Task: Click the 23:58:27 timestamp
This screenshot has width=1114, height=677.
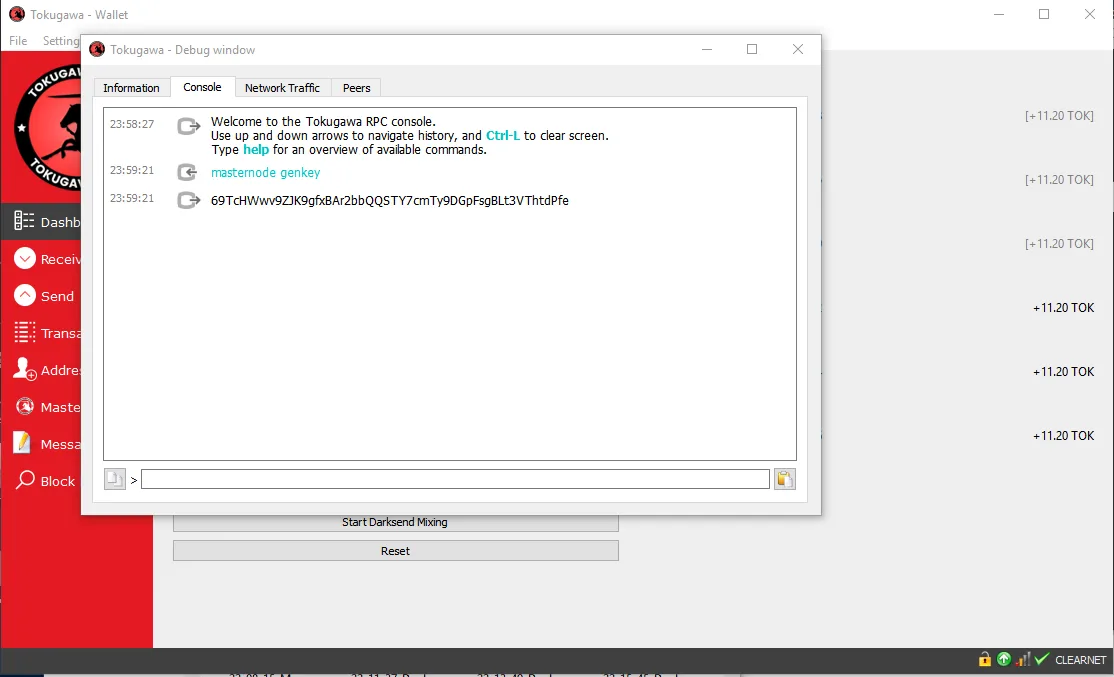Action: (x=132, y=124)
